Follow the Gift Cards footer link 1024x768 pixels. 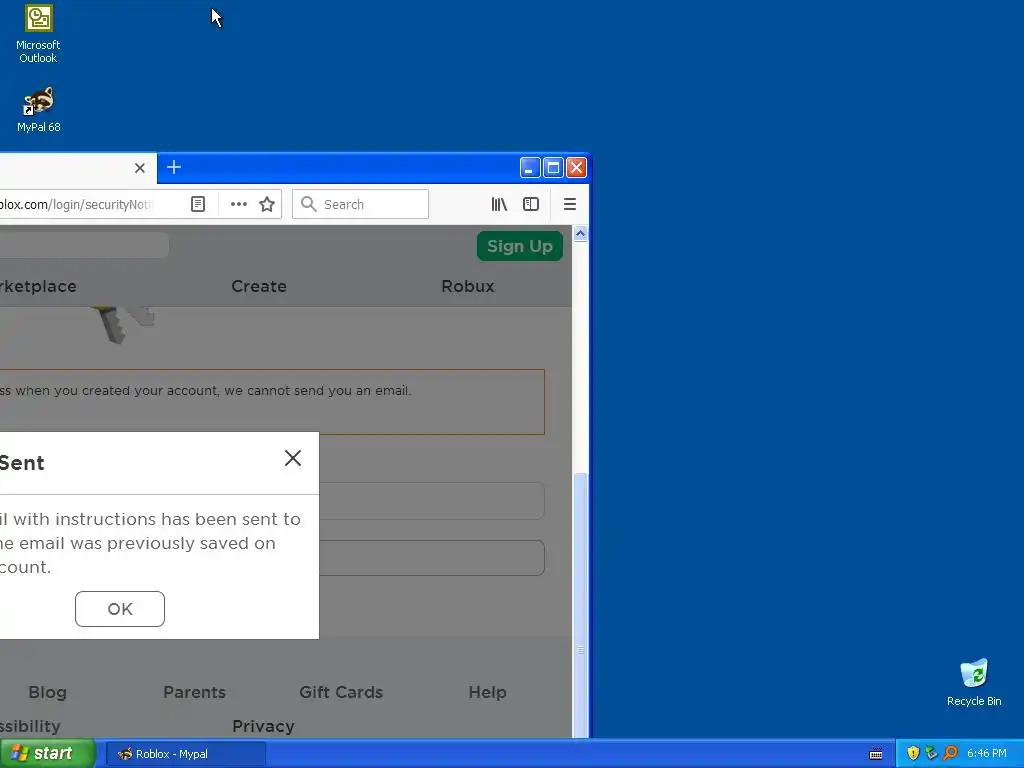[x=341, y=692]
